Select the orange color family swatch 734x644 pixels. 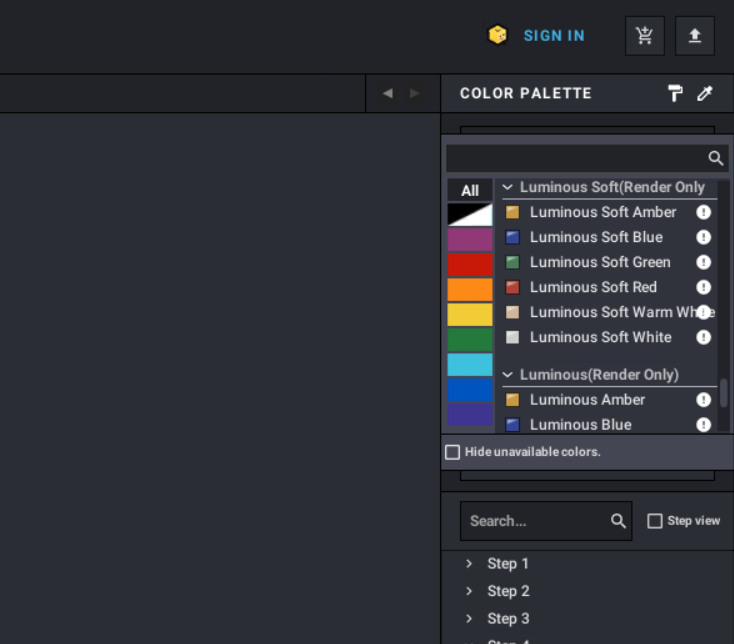[469, 290]
